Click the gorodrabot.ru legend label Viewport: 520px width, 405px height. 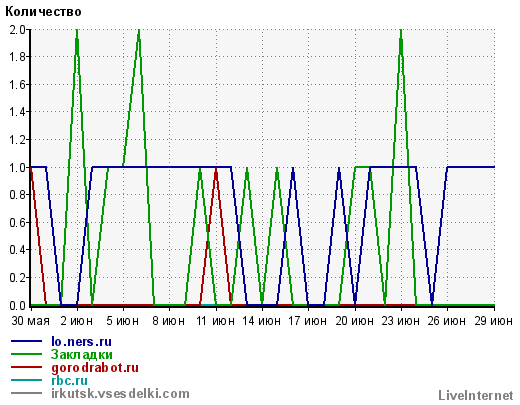click(95, 368)
